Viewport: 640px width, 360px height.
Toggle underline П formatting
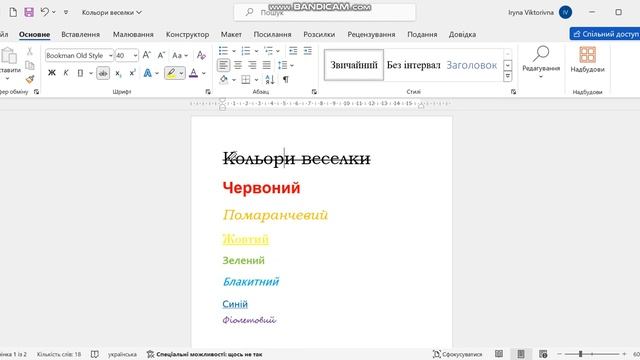[80, 73]
